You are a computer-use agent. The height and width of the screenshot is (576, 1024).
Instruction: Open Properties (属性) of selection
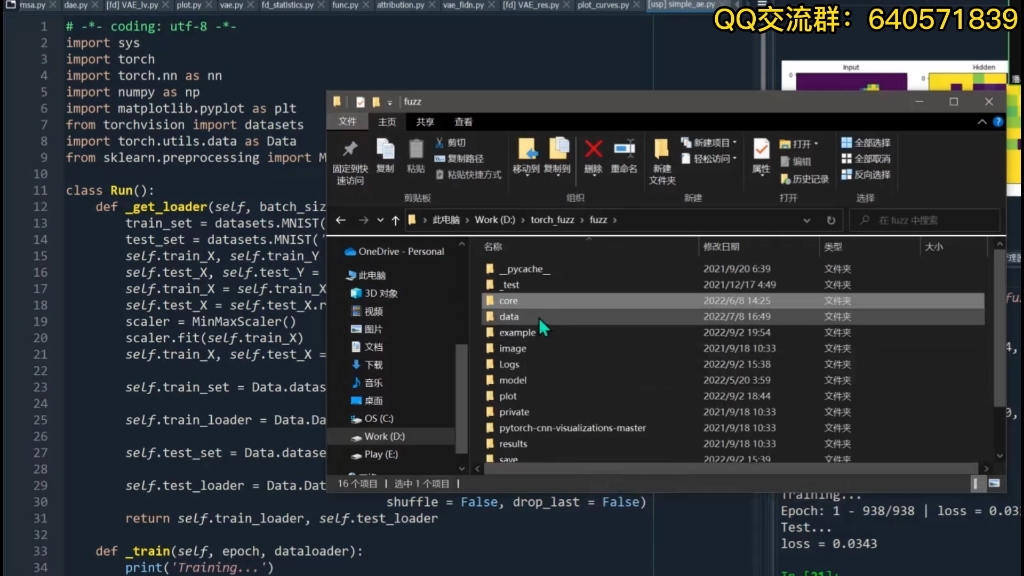point(761,156)
